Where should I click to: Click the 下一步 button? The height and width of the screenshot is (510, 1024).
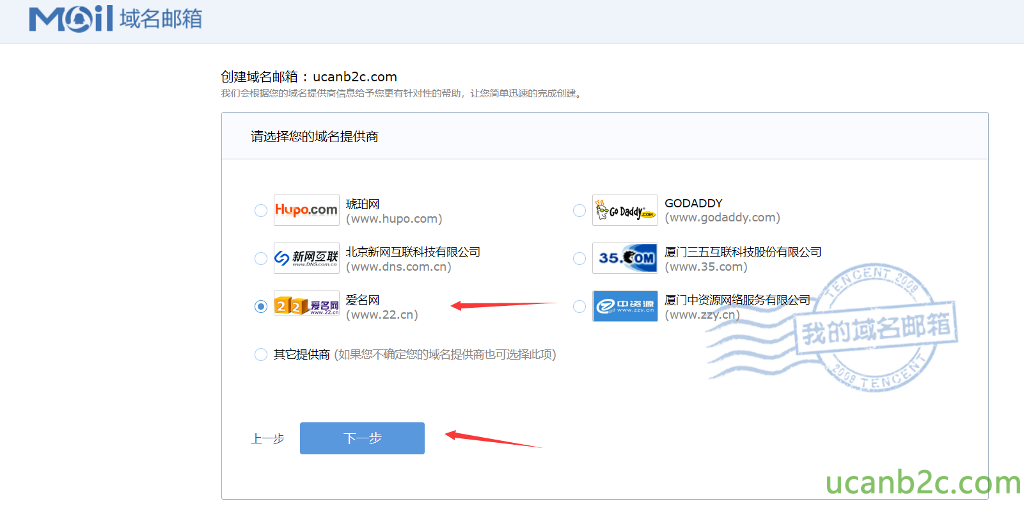click(x=362, y=438)
